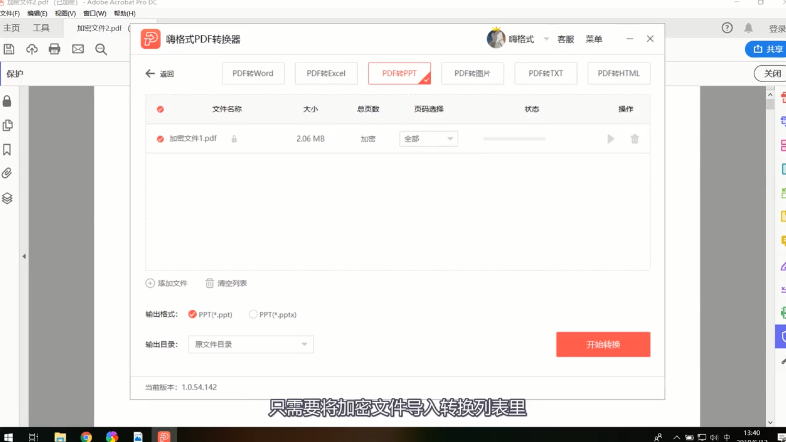This screenshot has height=442, width=786.
Task: Open 客服 customer service link
Action: pyautogui.click(x=565, y=39)
